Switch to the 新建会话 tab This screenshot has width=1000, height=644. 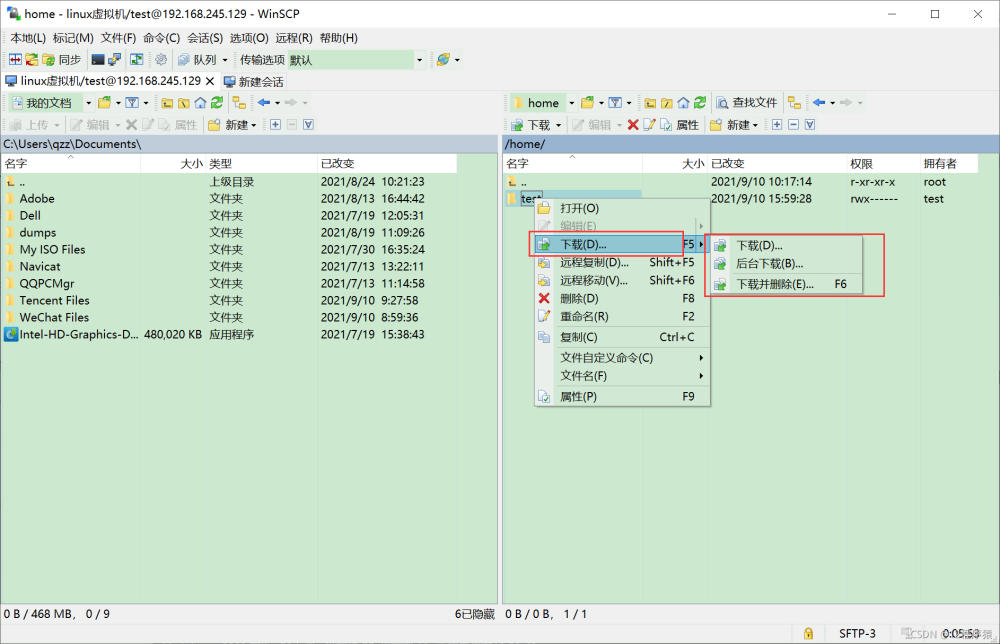pyautogui.click(x=253, y=82)
